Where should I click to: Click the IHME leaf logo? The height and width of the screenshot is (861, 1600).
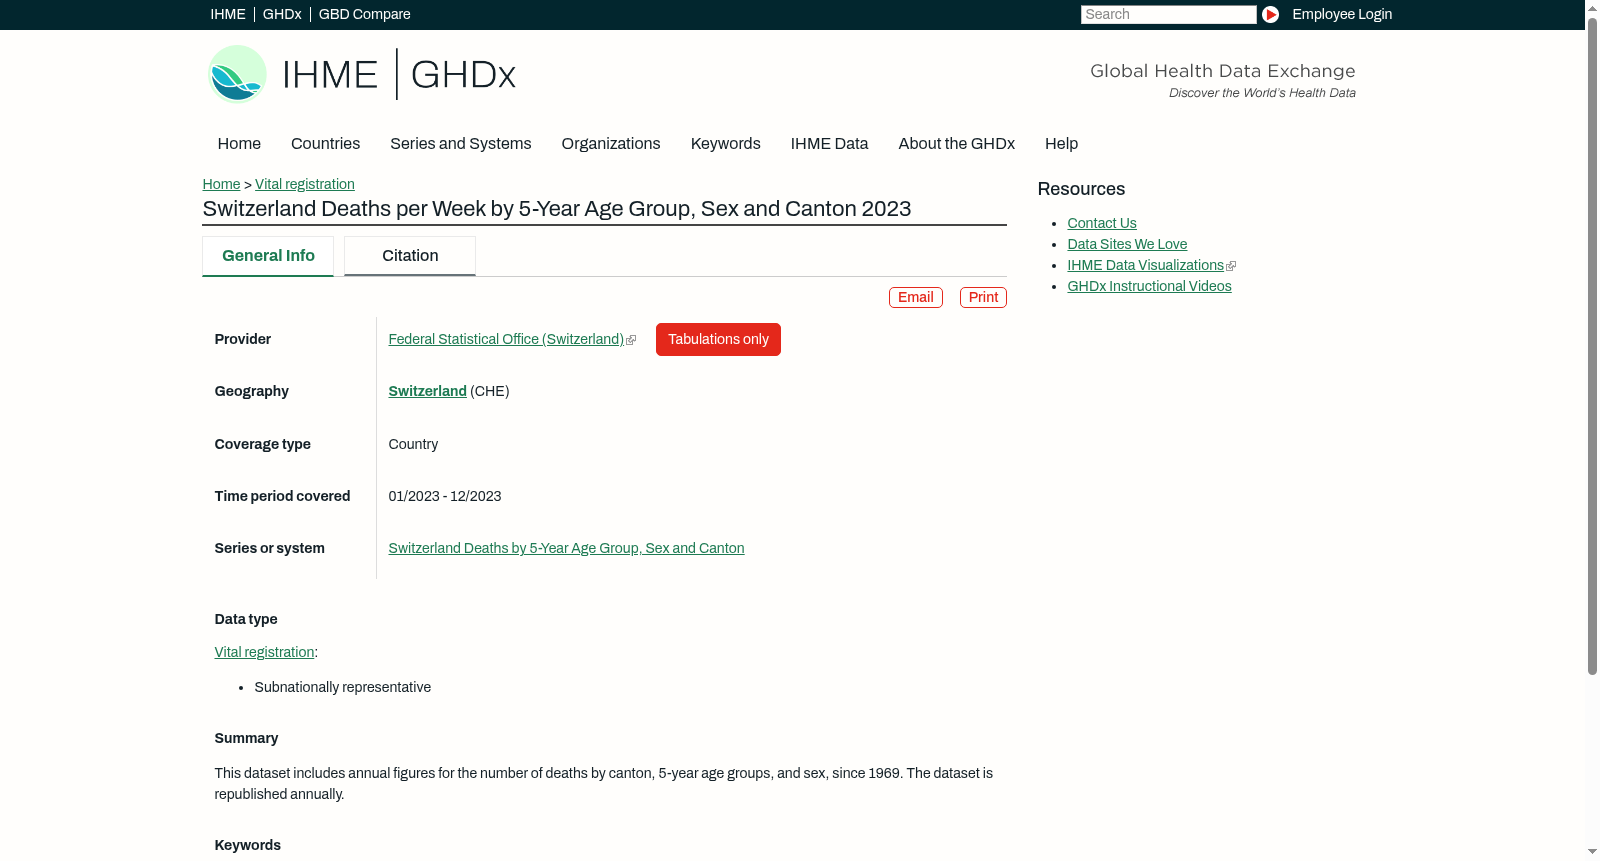237,74
